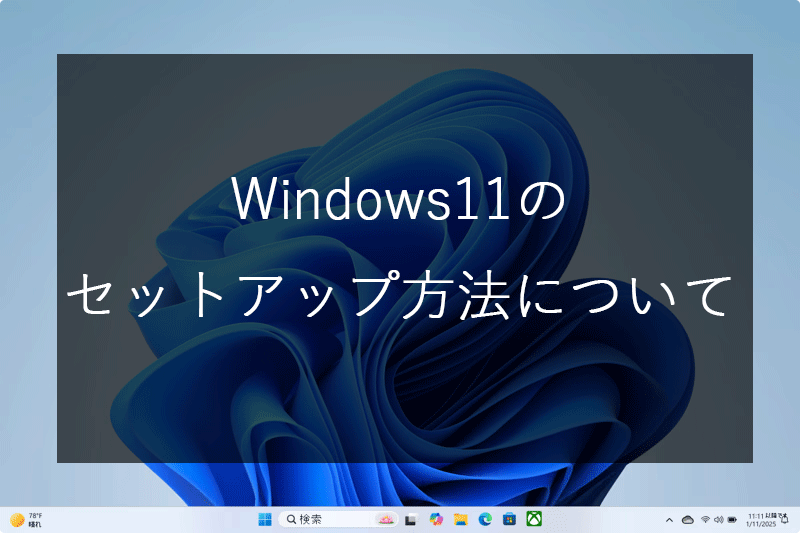
Task: Open the Wi-Fi network settings icon
Action: click(705, 520)
